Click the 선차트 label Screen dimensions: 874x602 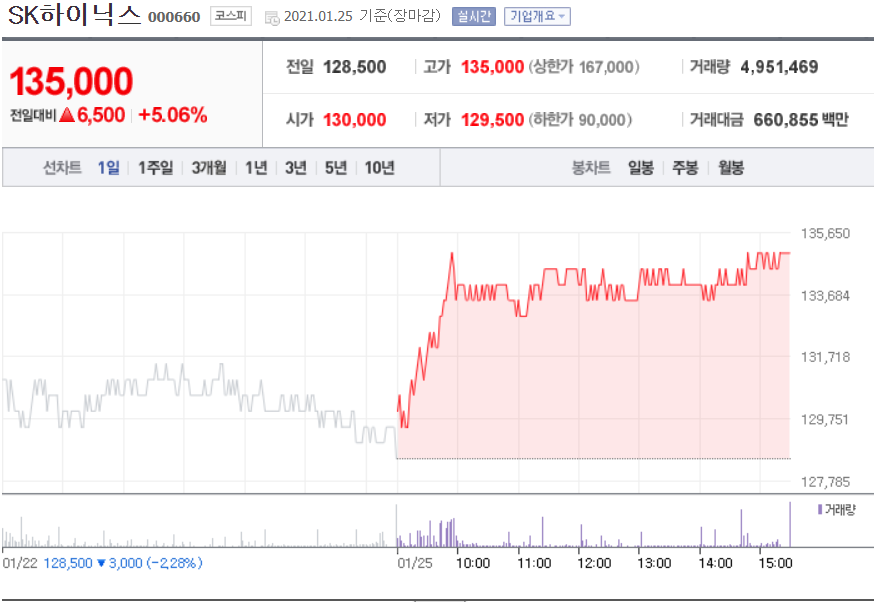click(x=62, y=167)
